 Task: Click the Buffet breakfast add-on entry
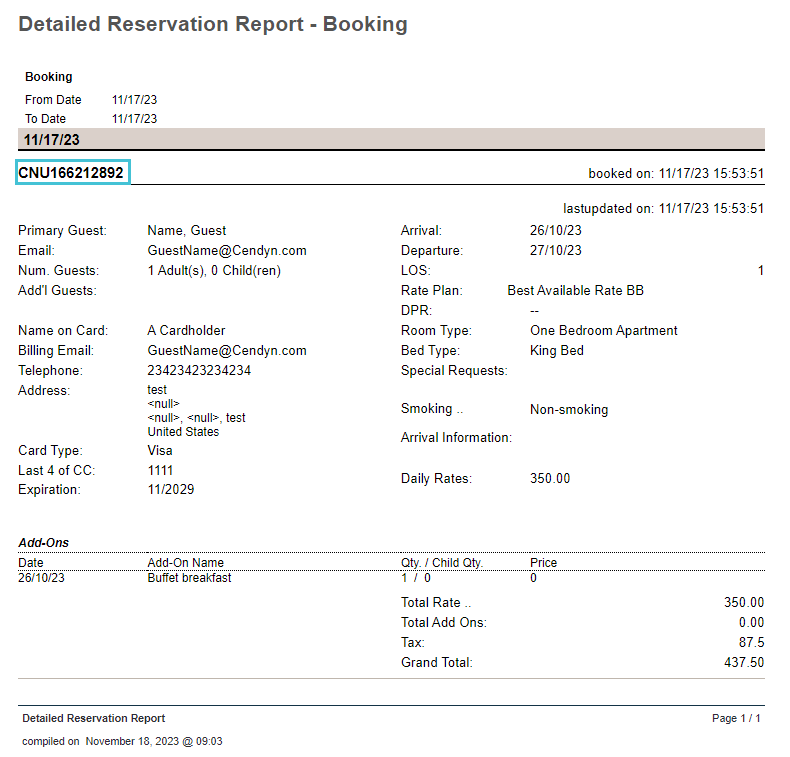point(189,578)
